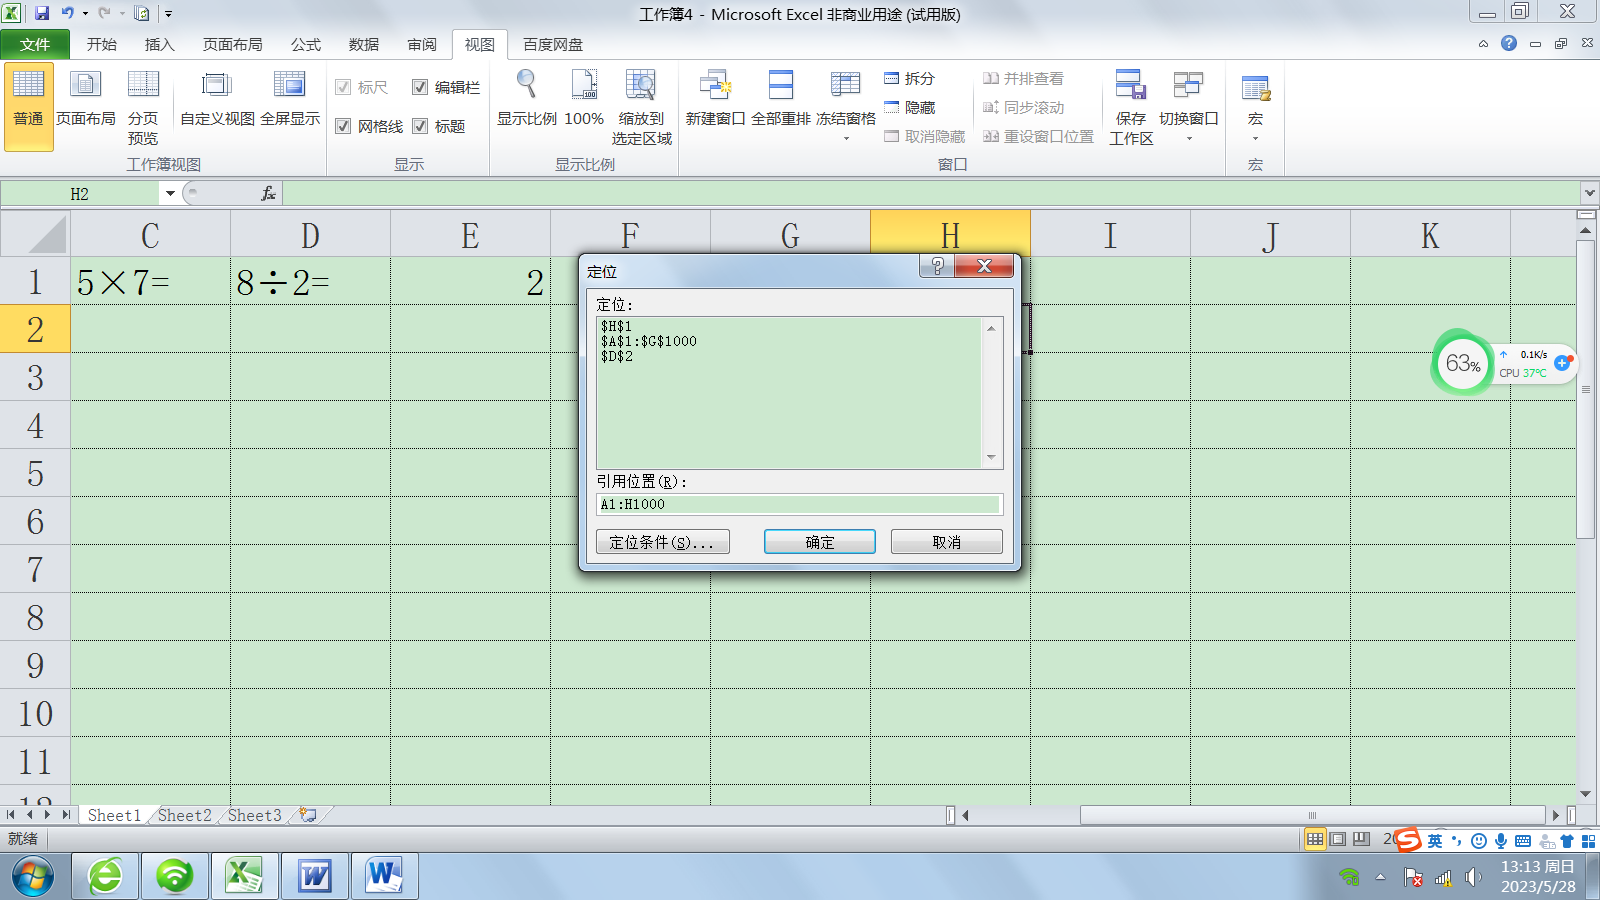Image resolution: width=1600 pixels, height=900 pixels.
Task: Open a New Window (新建窗口)
Action: click(x=715, y=98)
